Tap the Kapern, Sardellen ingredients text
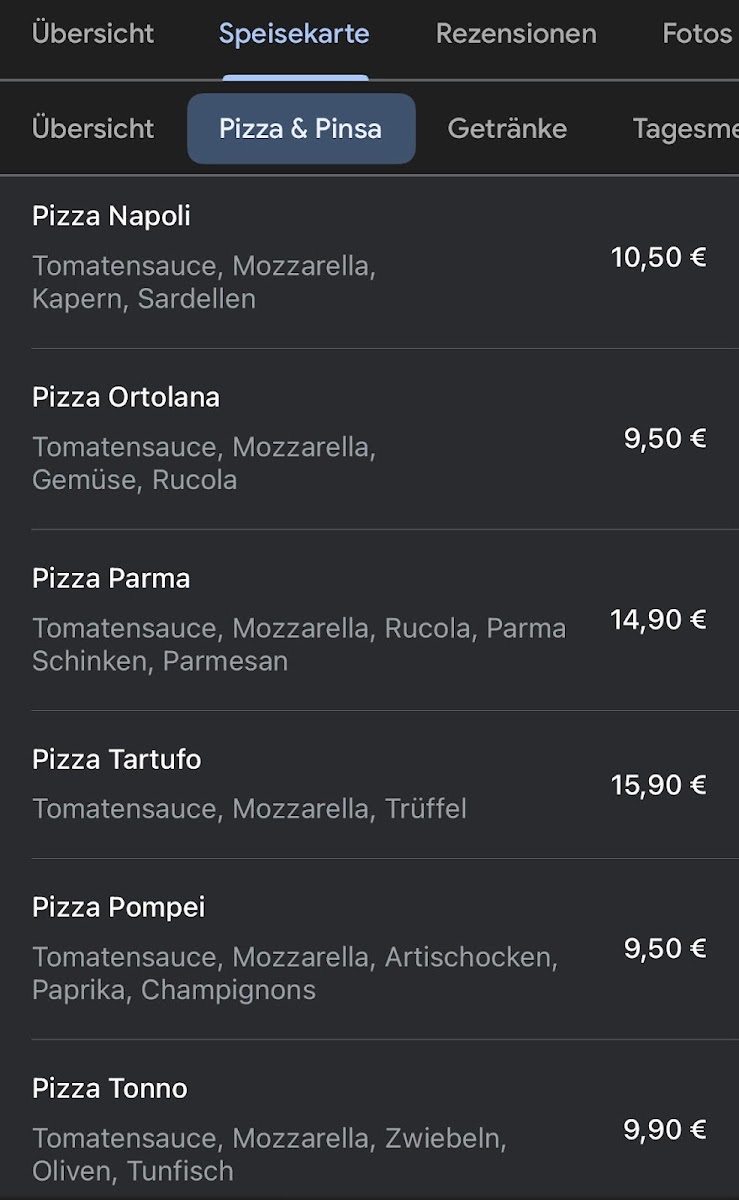 click(144, 299)
